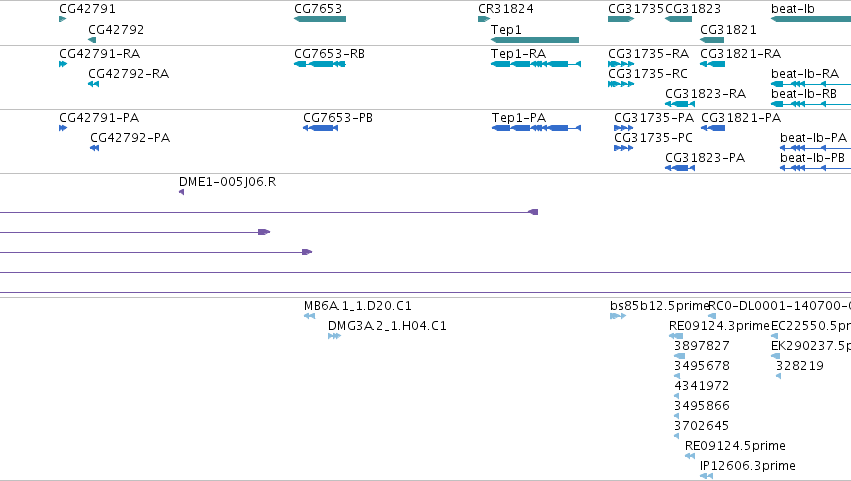Image resolution: width=851 pixels, height=481 pixels.
Task: Click the EC22550.5prime EST label
Action: [811, 325]
